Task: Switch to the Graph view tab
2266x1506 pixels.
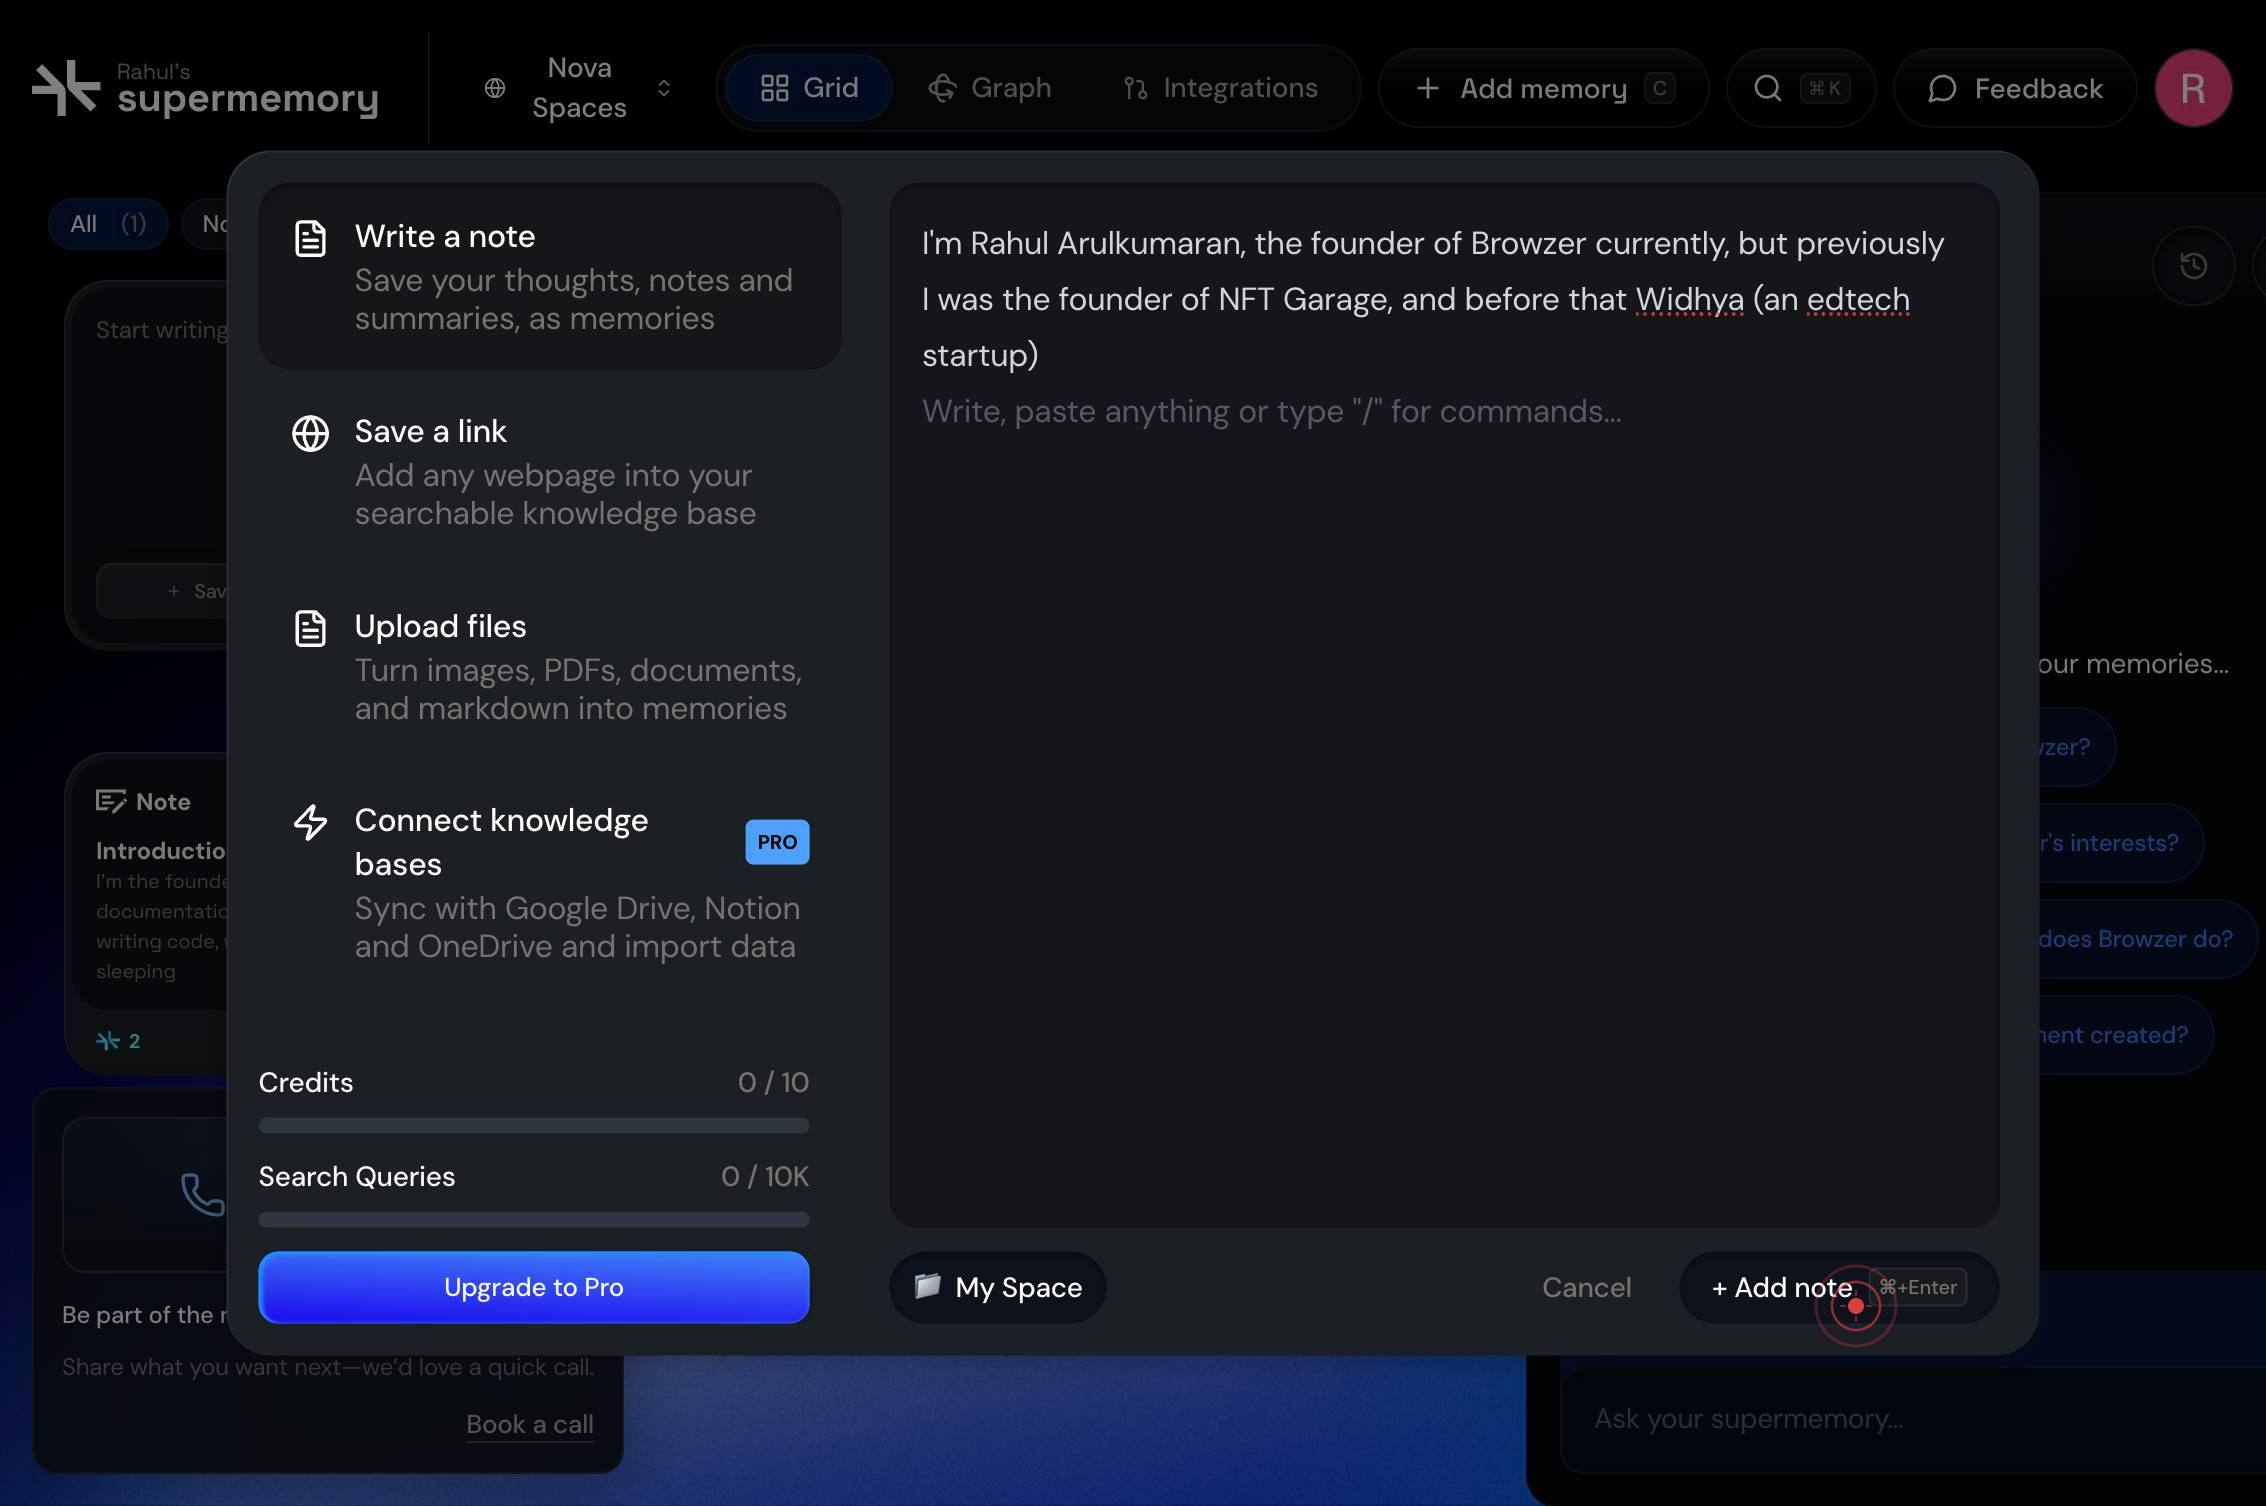Action: click(989, 88)
